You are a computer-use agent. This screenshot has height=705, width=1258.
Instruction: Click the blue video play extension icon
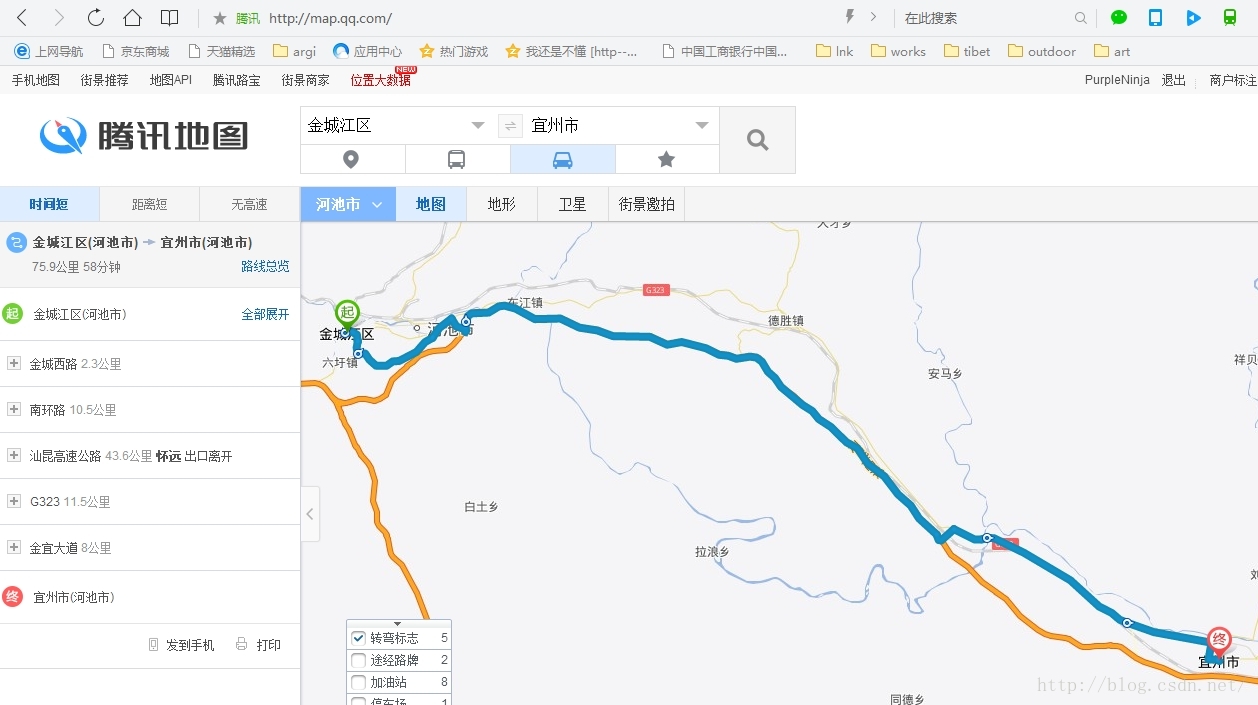pos(1193,18)
